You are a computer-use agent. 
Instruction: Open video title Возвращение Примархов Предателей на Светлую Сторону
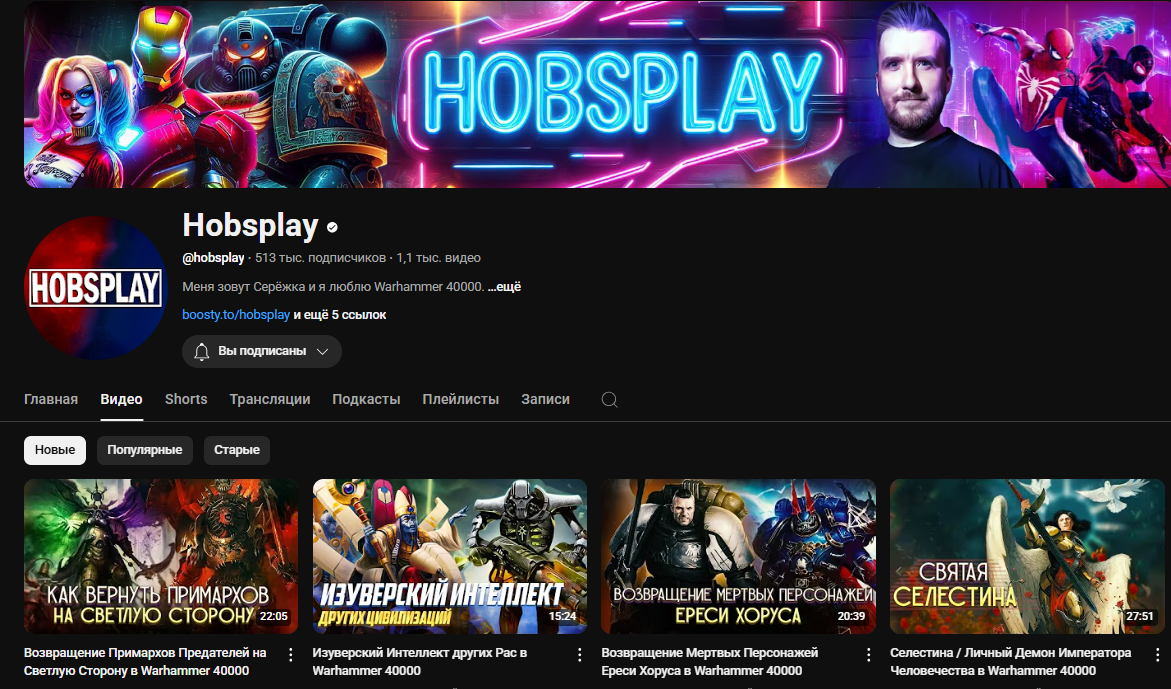[145, 661]
